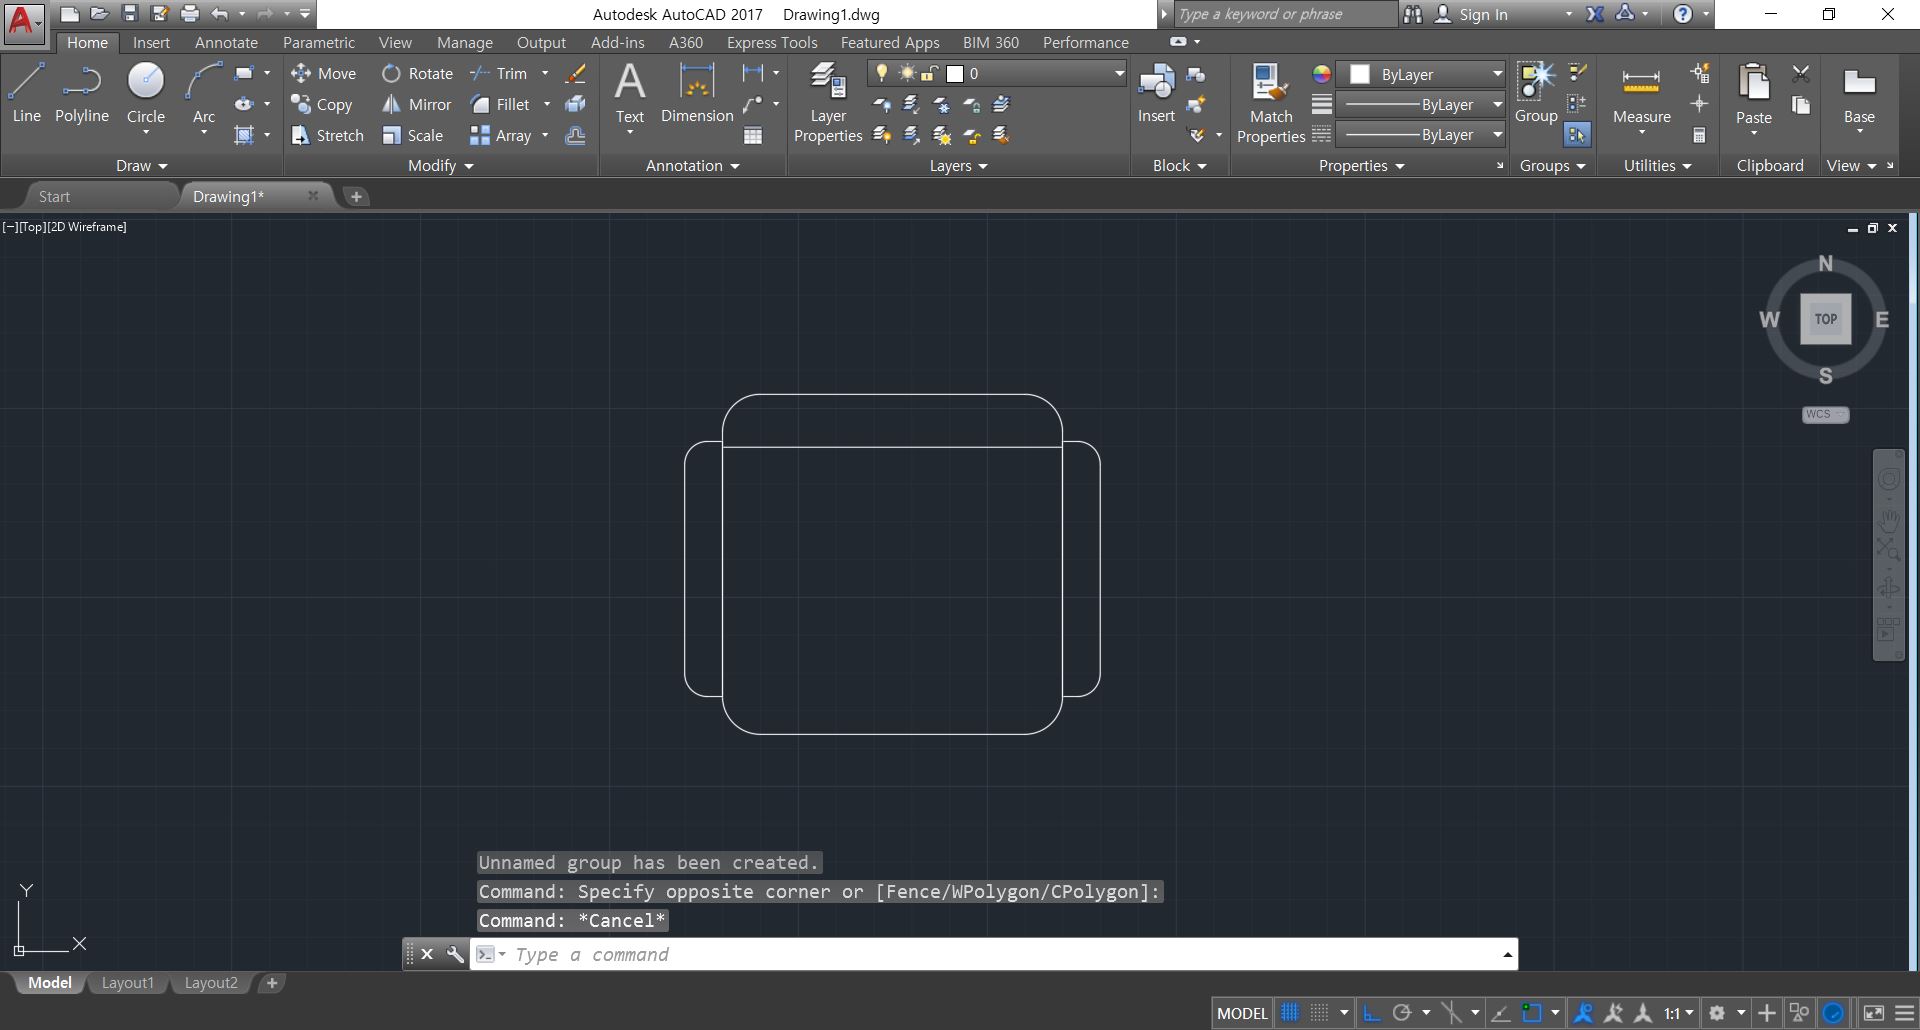Click the Insert block button
This screenshot has width=1920, height=1030.
tap(1156, 93)
